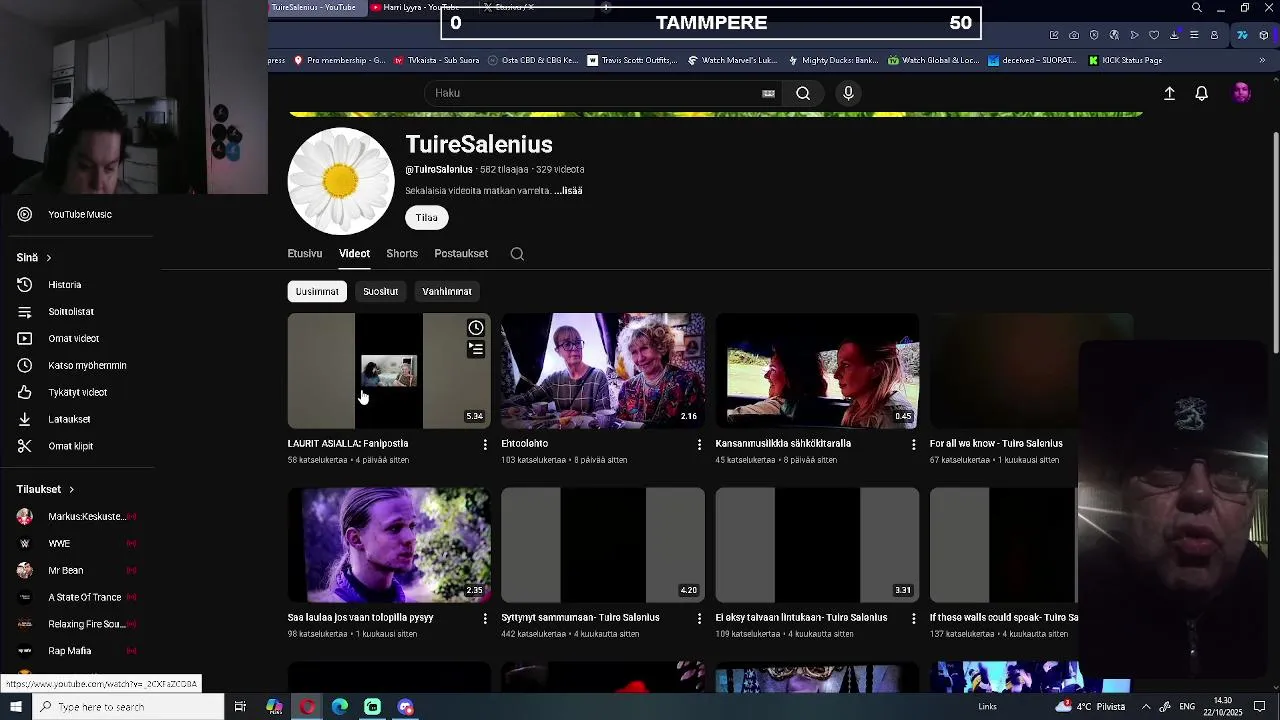Open options for Syttynyt sammumaan video
The height and width of the screenshot is (720, 1280).
coord(699,618)
